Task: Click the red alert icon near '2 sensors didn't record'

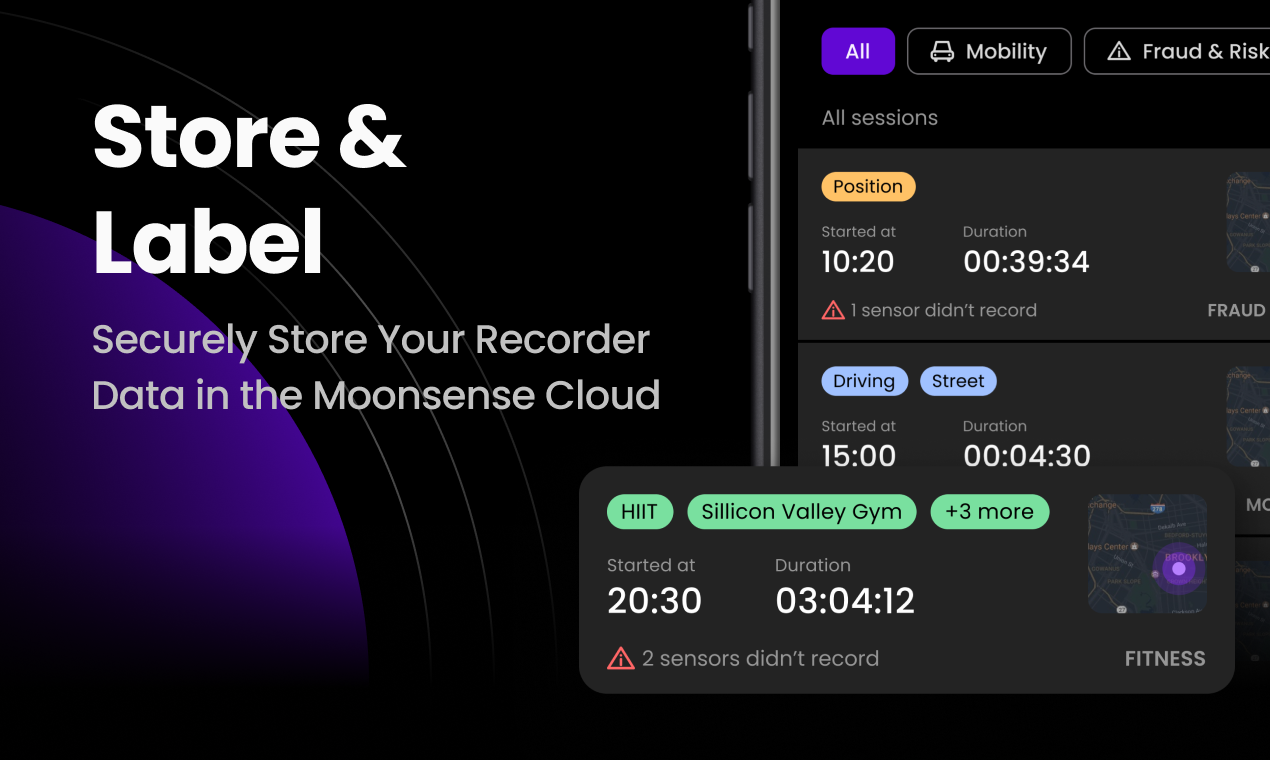Action: 620,658
